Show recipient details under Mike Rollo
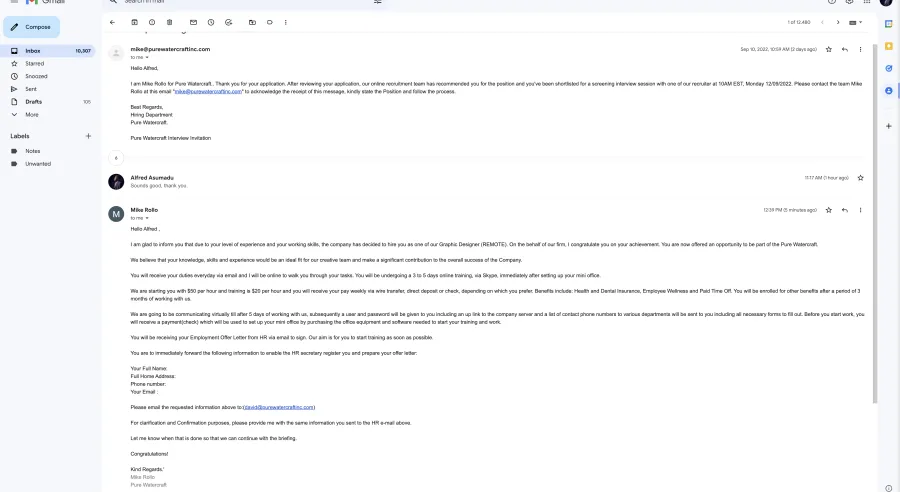This screenshot has width=900, height=492. click(147, 218)
